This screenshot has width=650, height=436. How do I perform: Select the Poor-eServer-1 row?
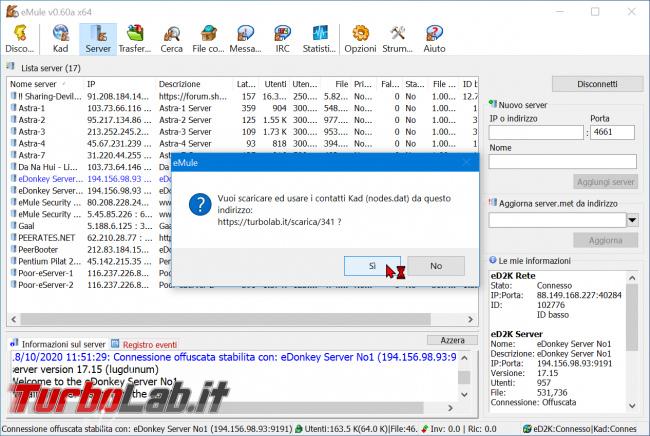point(90,273)
